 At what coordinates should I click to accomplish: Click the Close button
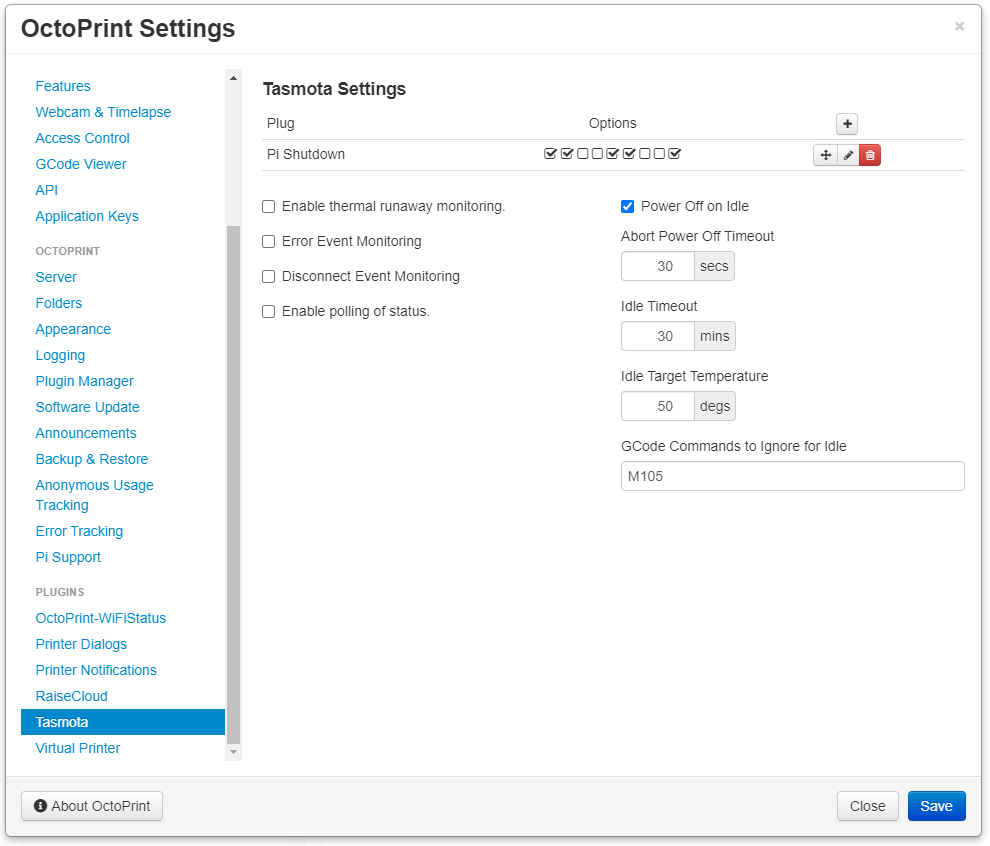867,806
